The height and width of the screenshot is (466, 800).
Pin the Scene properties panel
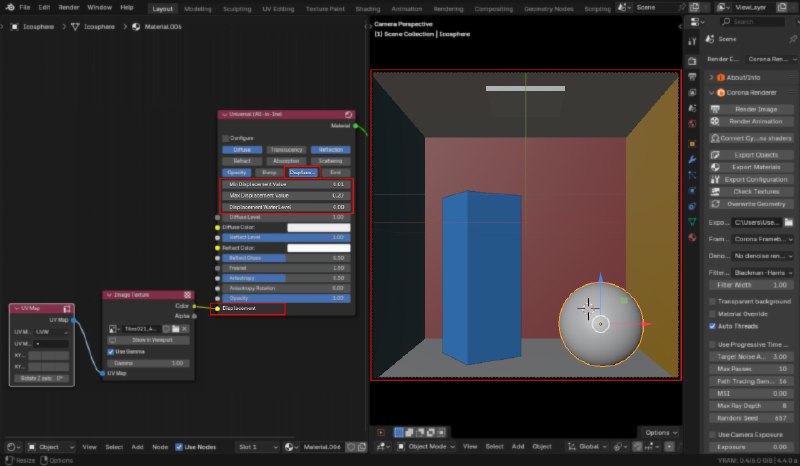[x=792, y=39]
